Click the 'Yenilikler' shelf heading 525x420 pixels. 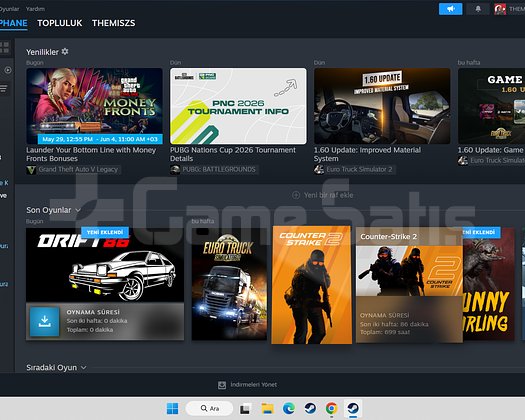(x=43, y=52)
